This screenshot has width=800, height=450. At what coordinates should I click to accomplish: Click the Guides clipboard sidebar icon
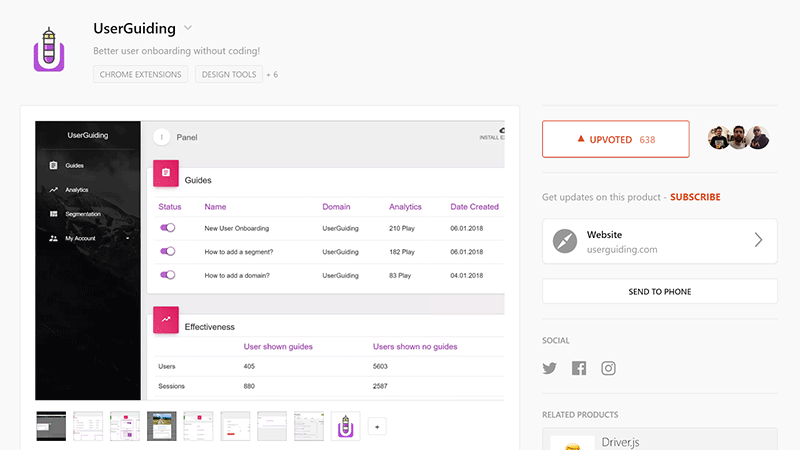pos(54,165)
